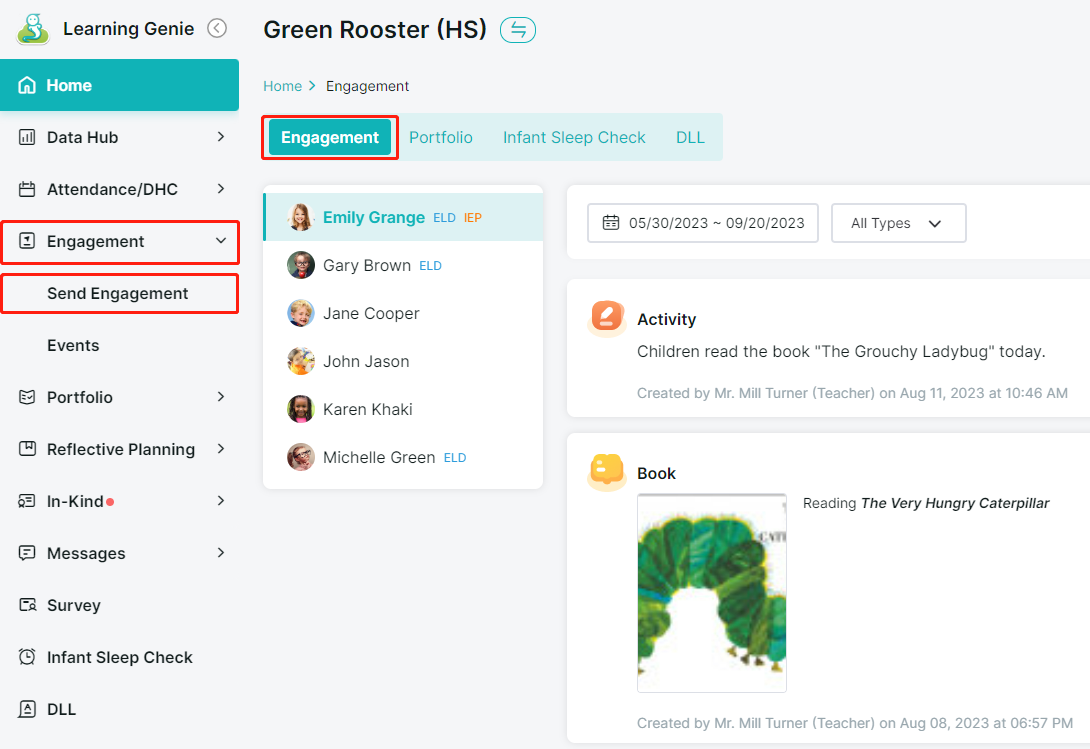Select Gary Brown from the child list
This screenshot has width=1090, height=749.
366,265
